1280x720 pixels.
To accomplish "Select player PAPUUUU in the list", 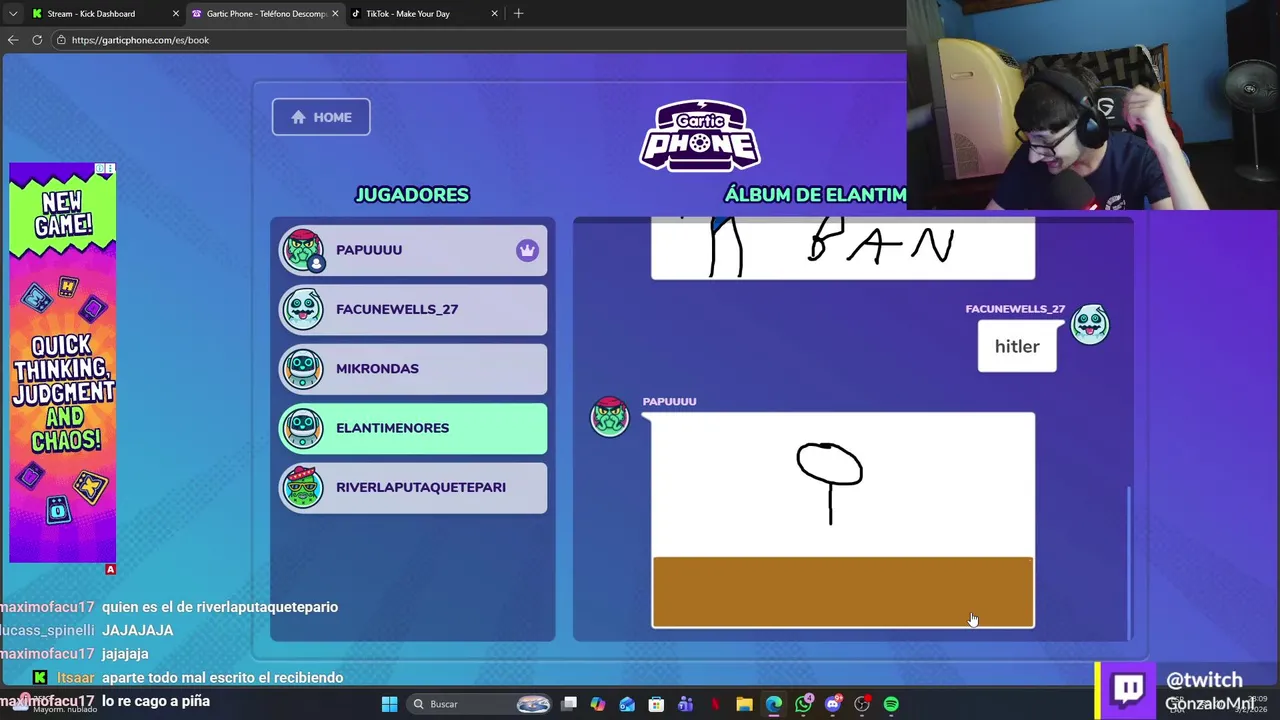I will tap(413, 250).
